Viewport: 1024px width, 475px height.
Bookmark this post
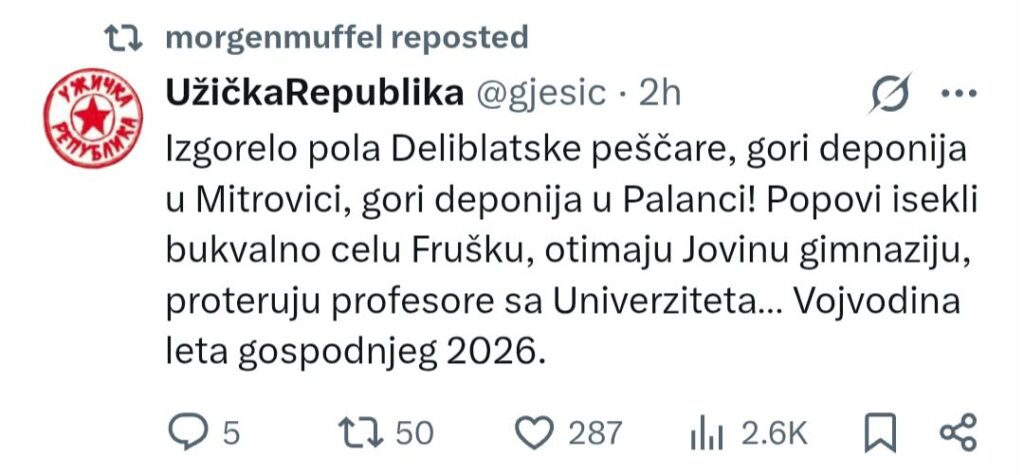880,433
